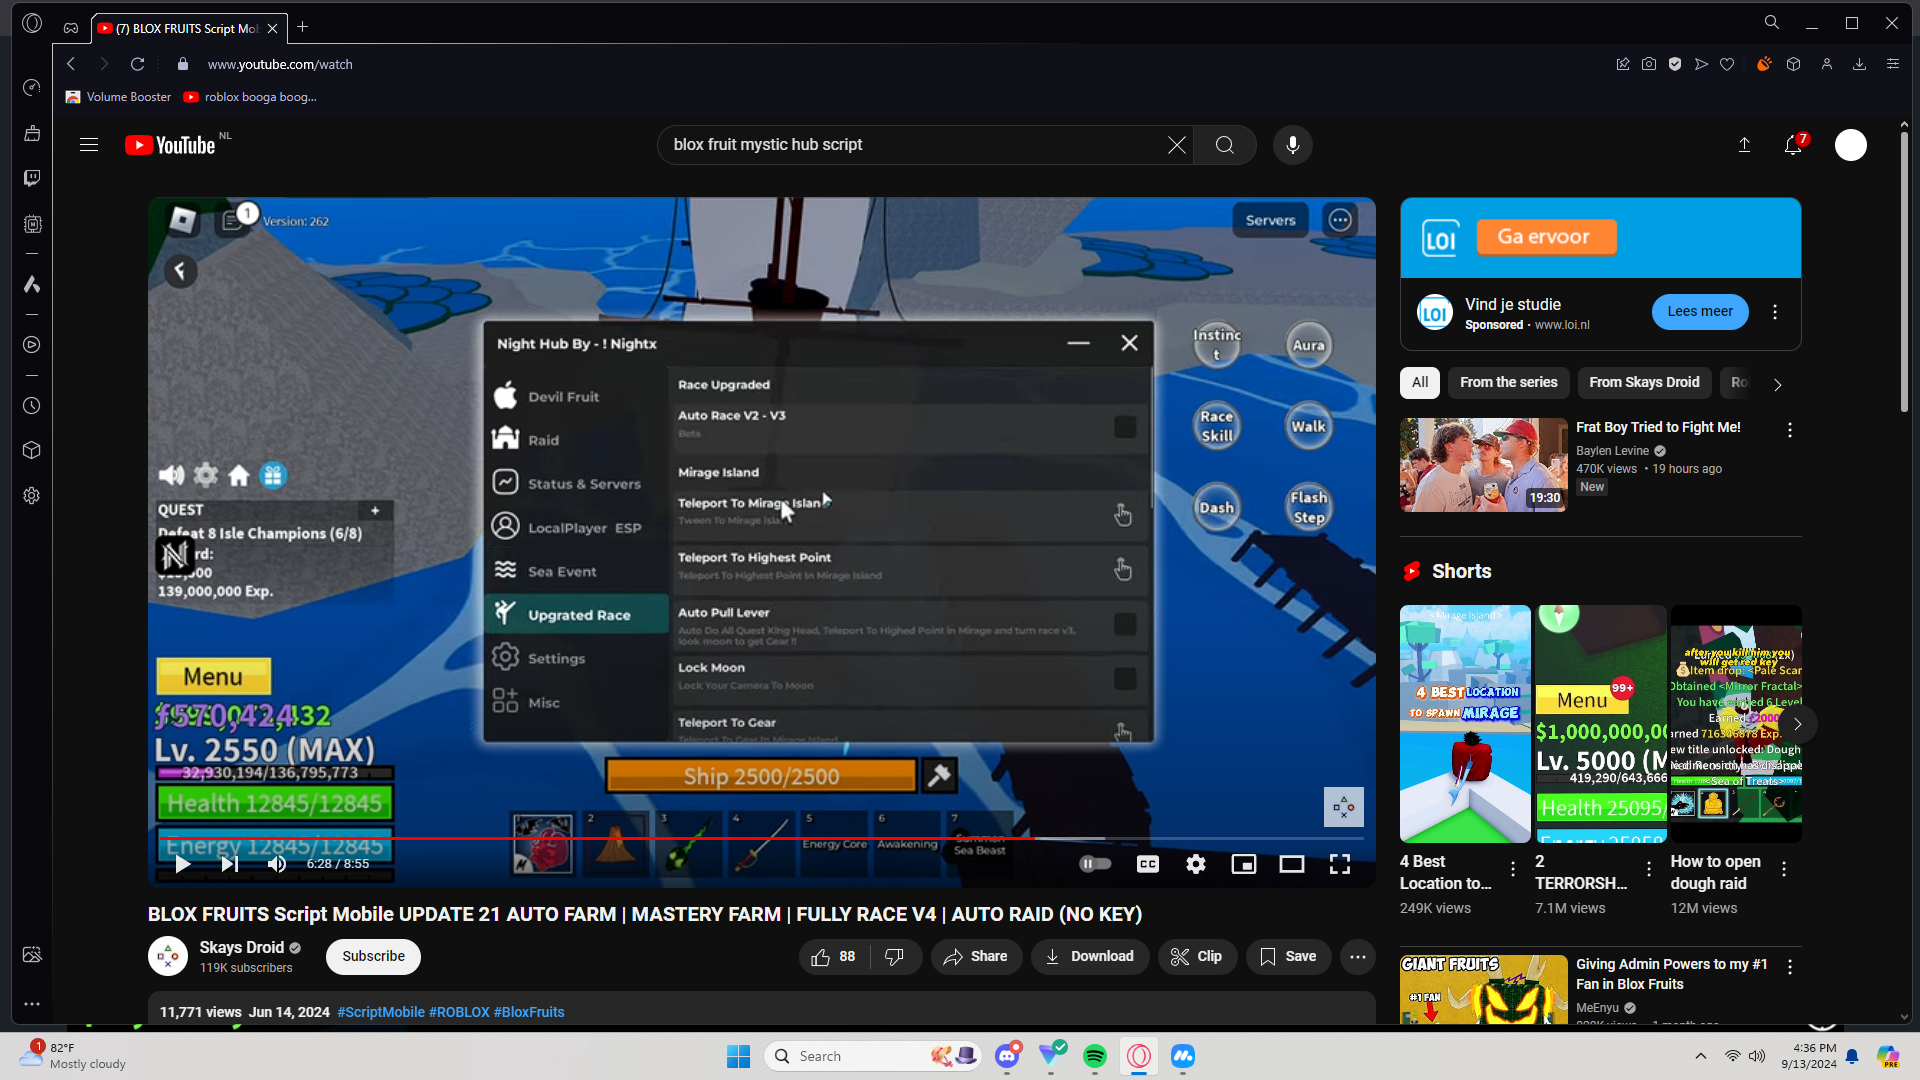Toggle autoplay switch in the player
Viewport: 1920px width, 1080px height.
pos(1095,864)
